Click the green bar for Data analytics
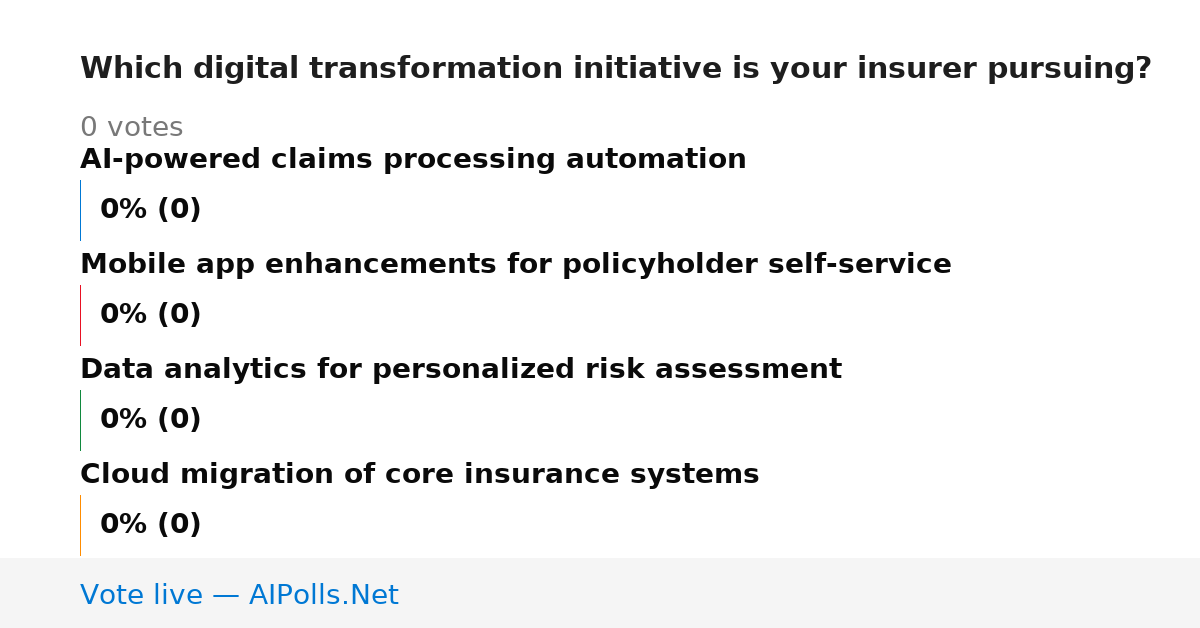 [x=80, y=420]
